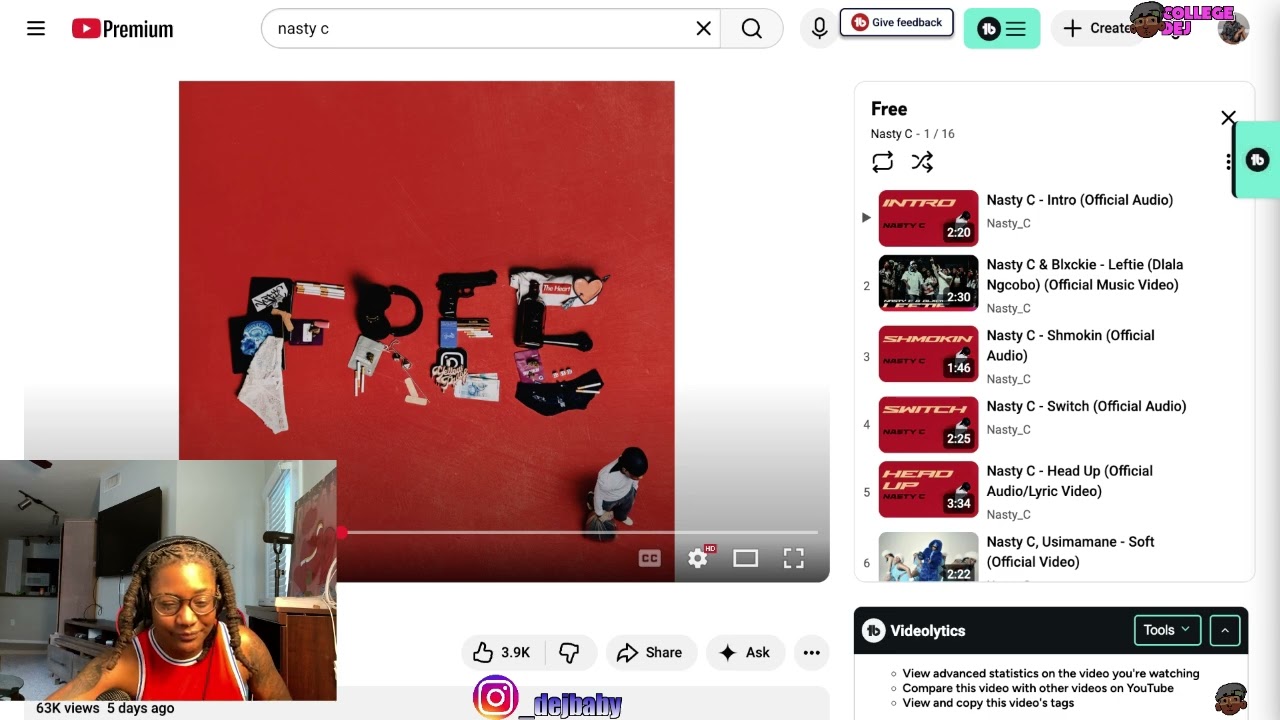This screenshot has width=1280, height=720.
Task: Open more actions ellipsis below video
Action: click(x=812, y=653)
